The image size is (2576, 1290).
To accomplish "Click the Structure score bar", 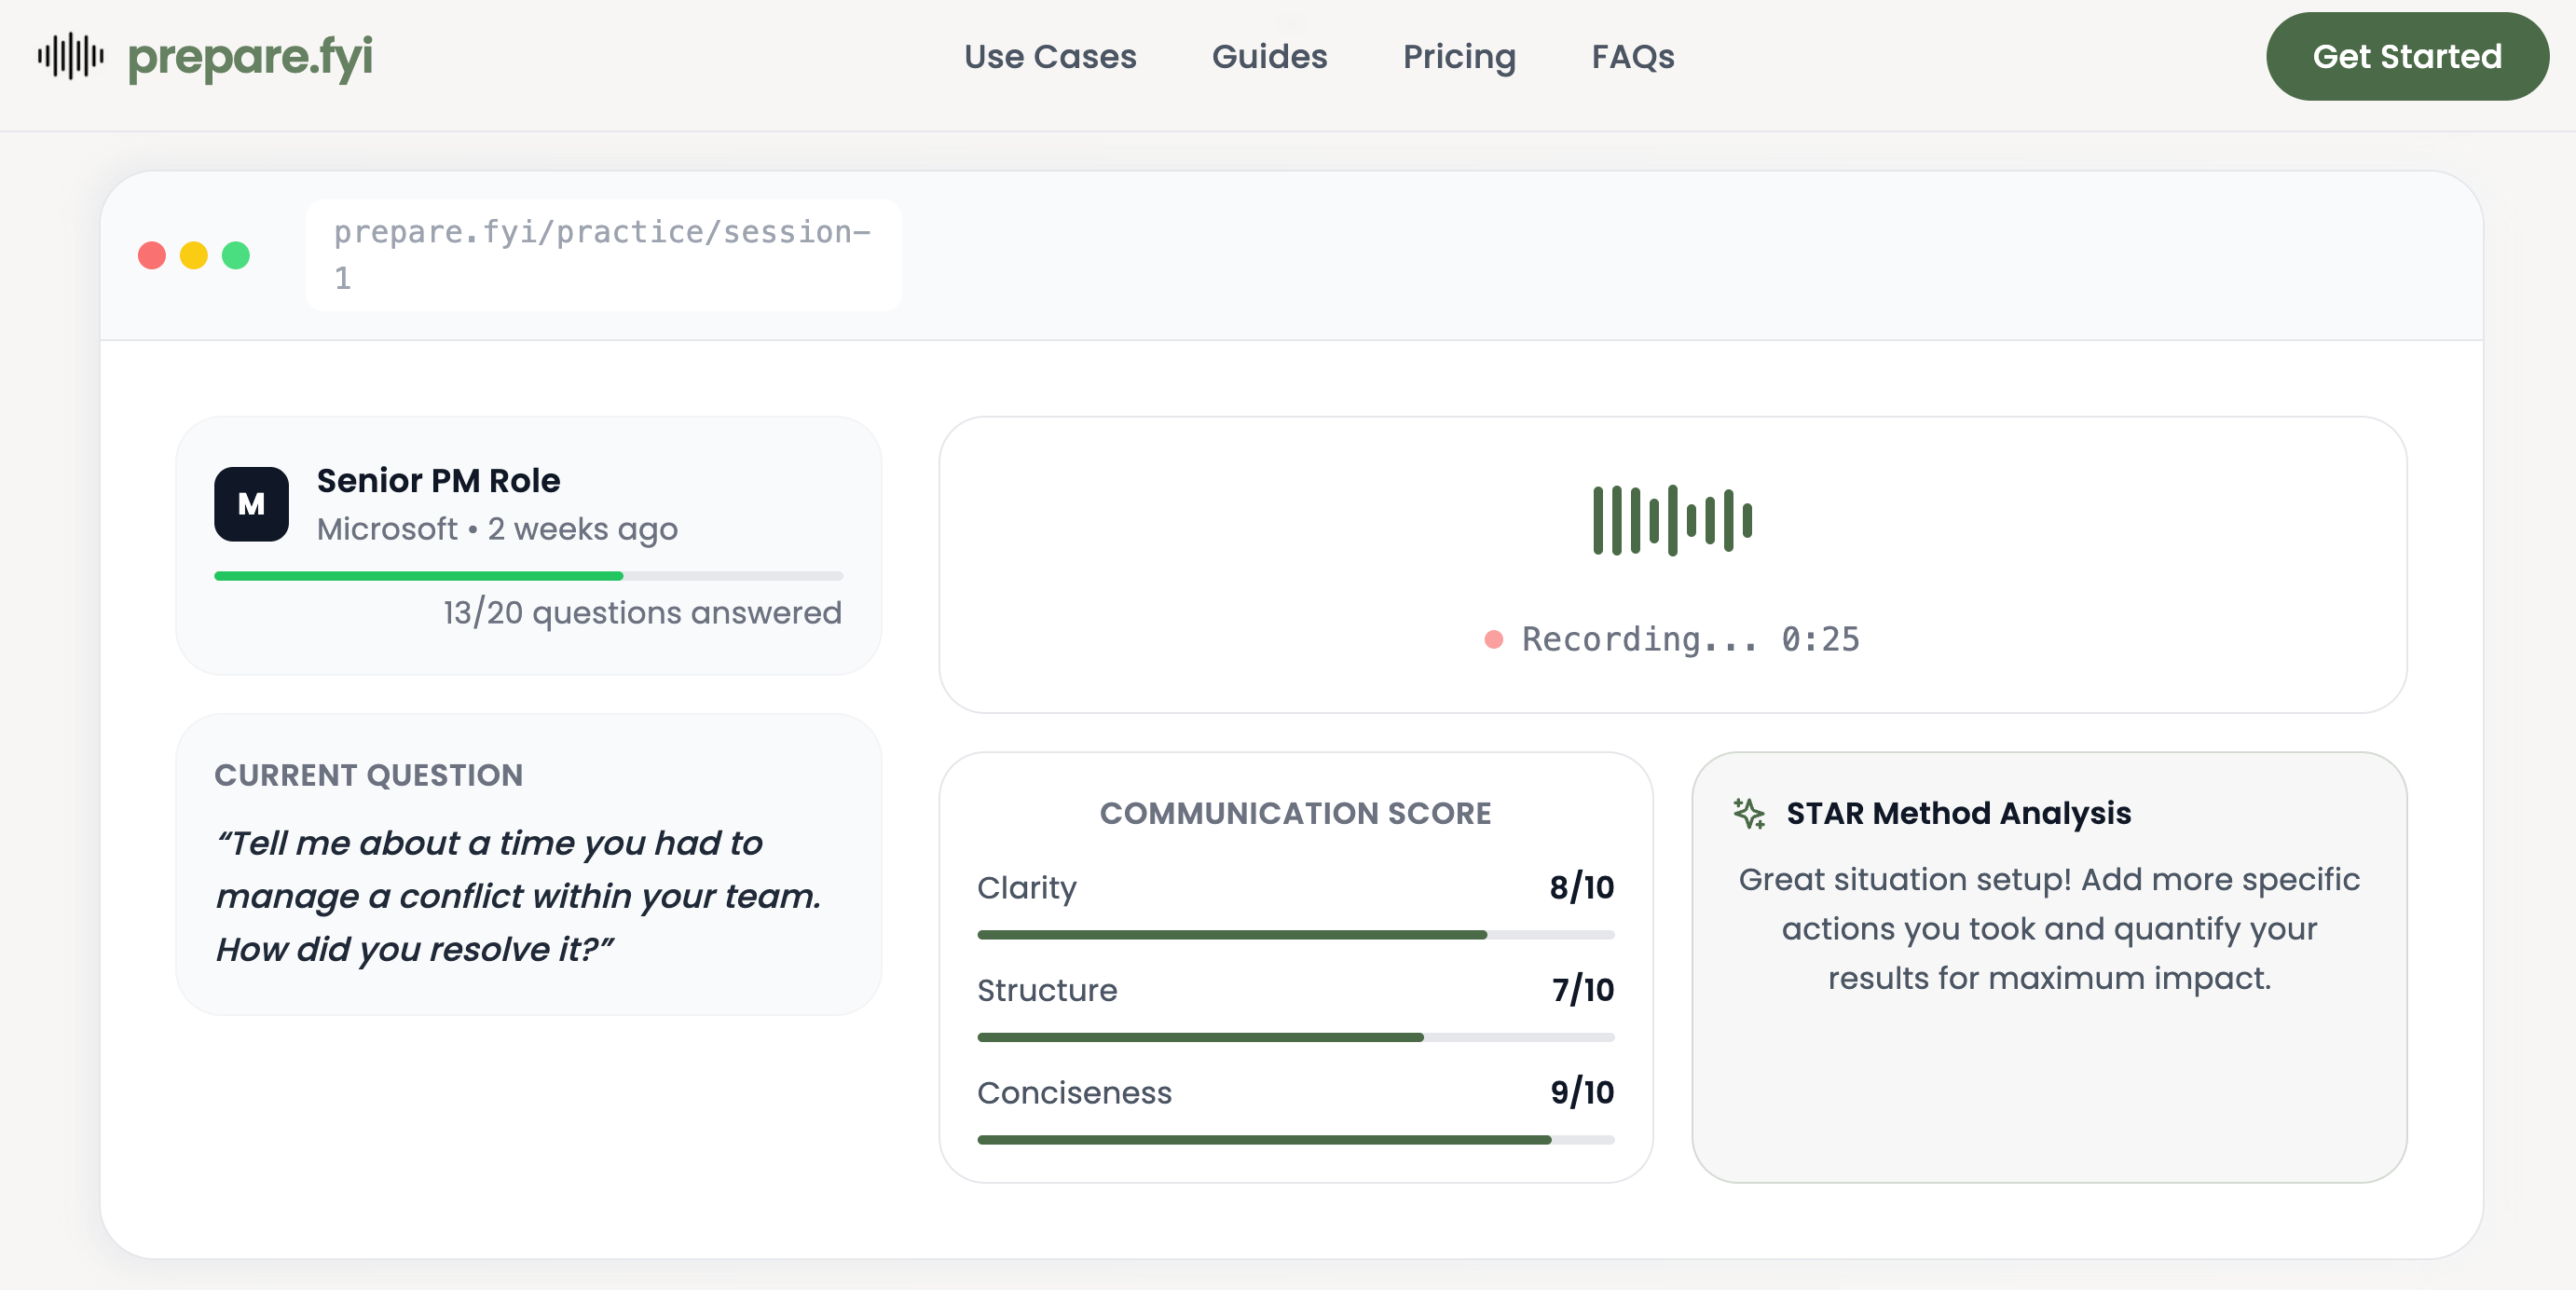I will [1295, 1037].
